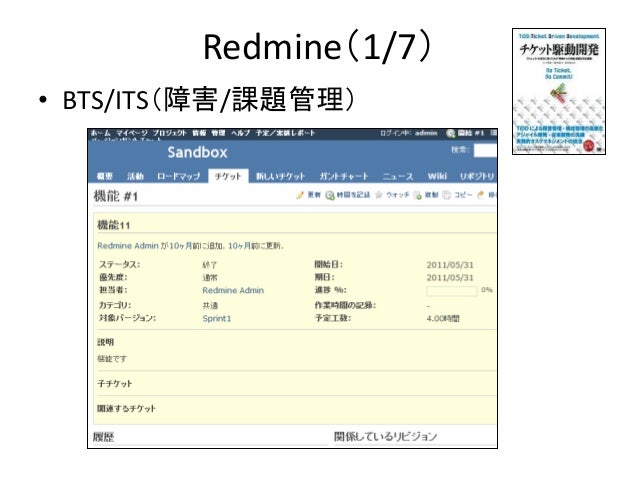
Task: Open 管理 in top menu
Action: pyautogui.click(x=218, y=133)
